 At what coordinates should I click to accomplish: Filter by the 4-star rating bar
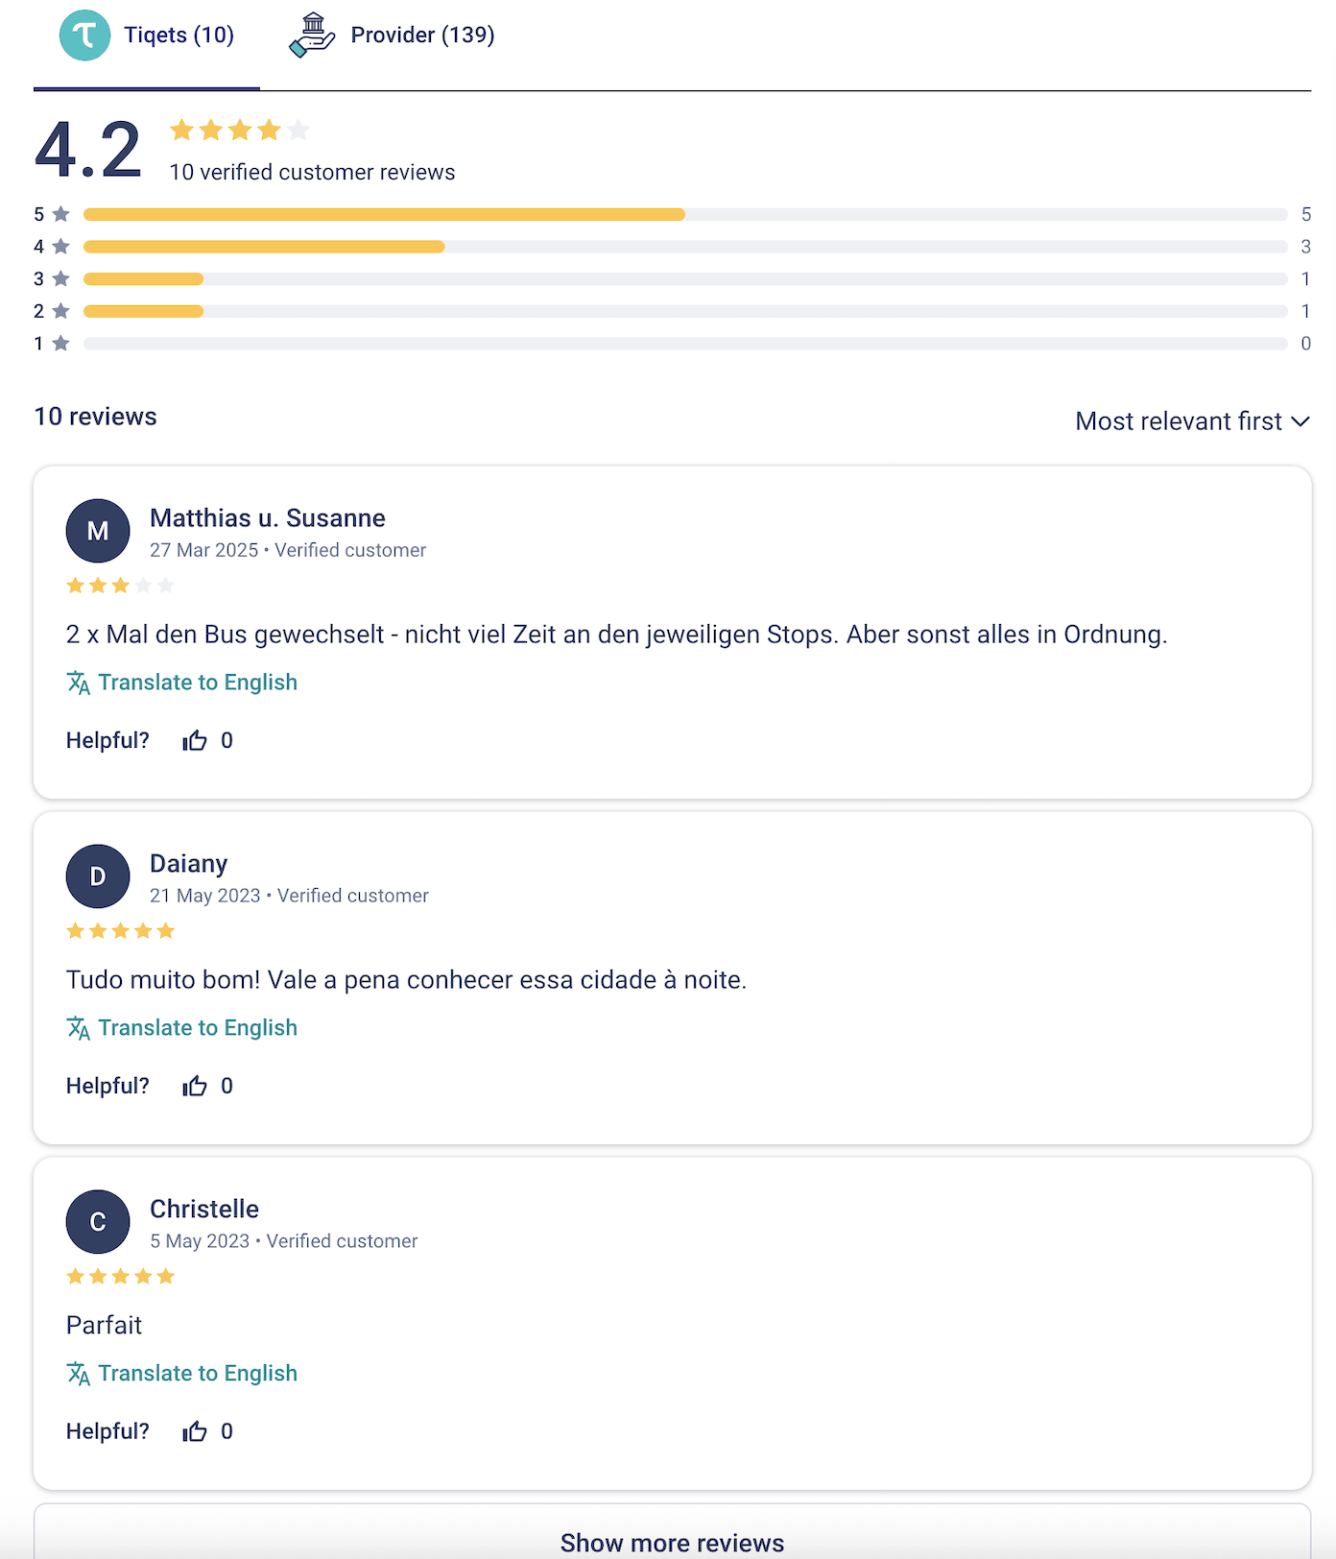pyautogui.click(x=684, y=247)
